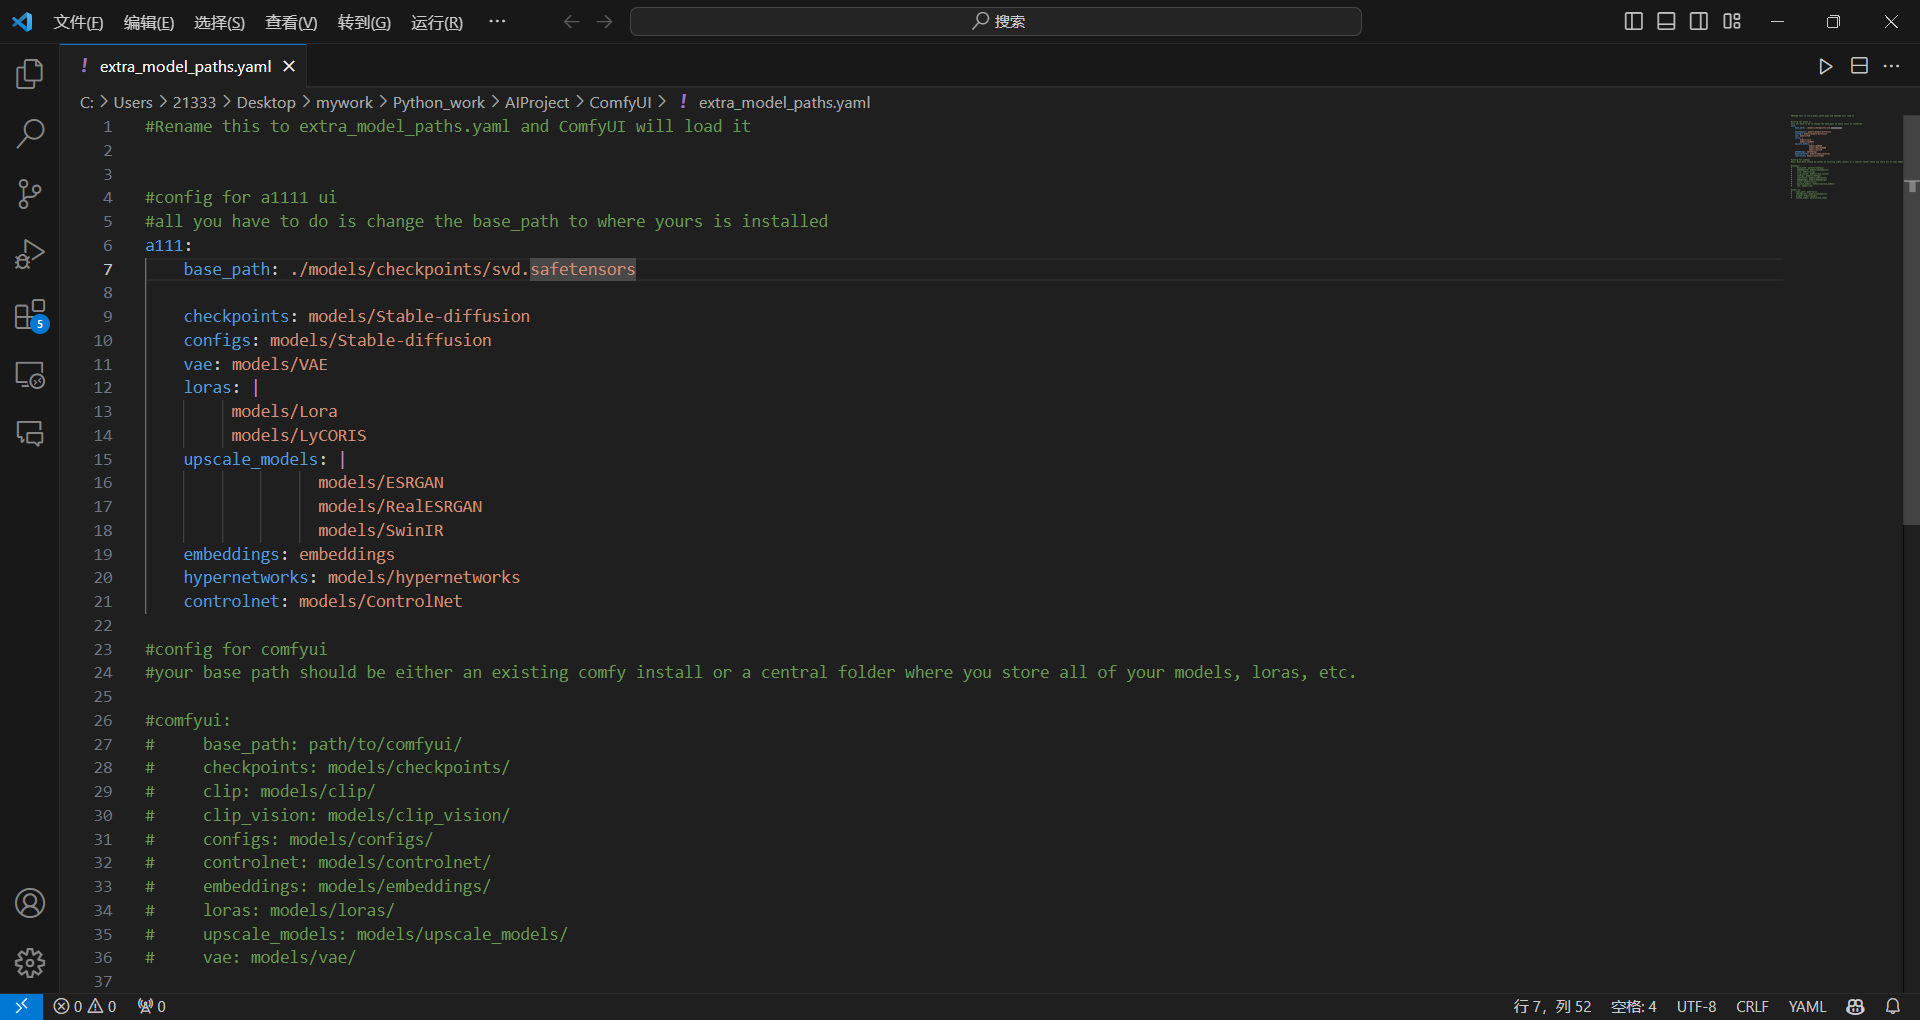
Task: Click the #comfyui: comment on line 26
Action: tap(188, 720)
